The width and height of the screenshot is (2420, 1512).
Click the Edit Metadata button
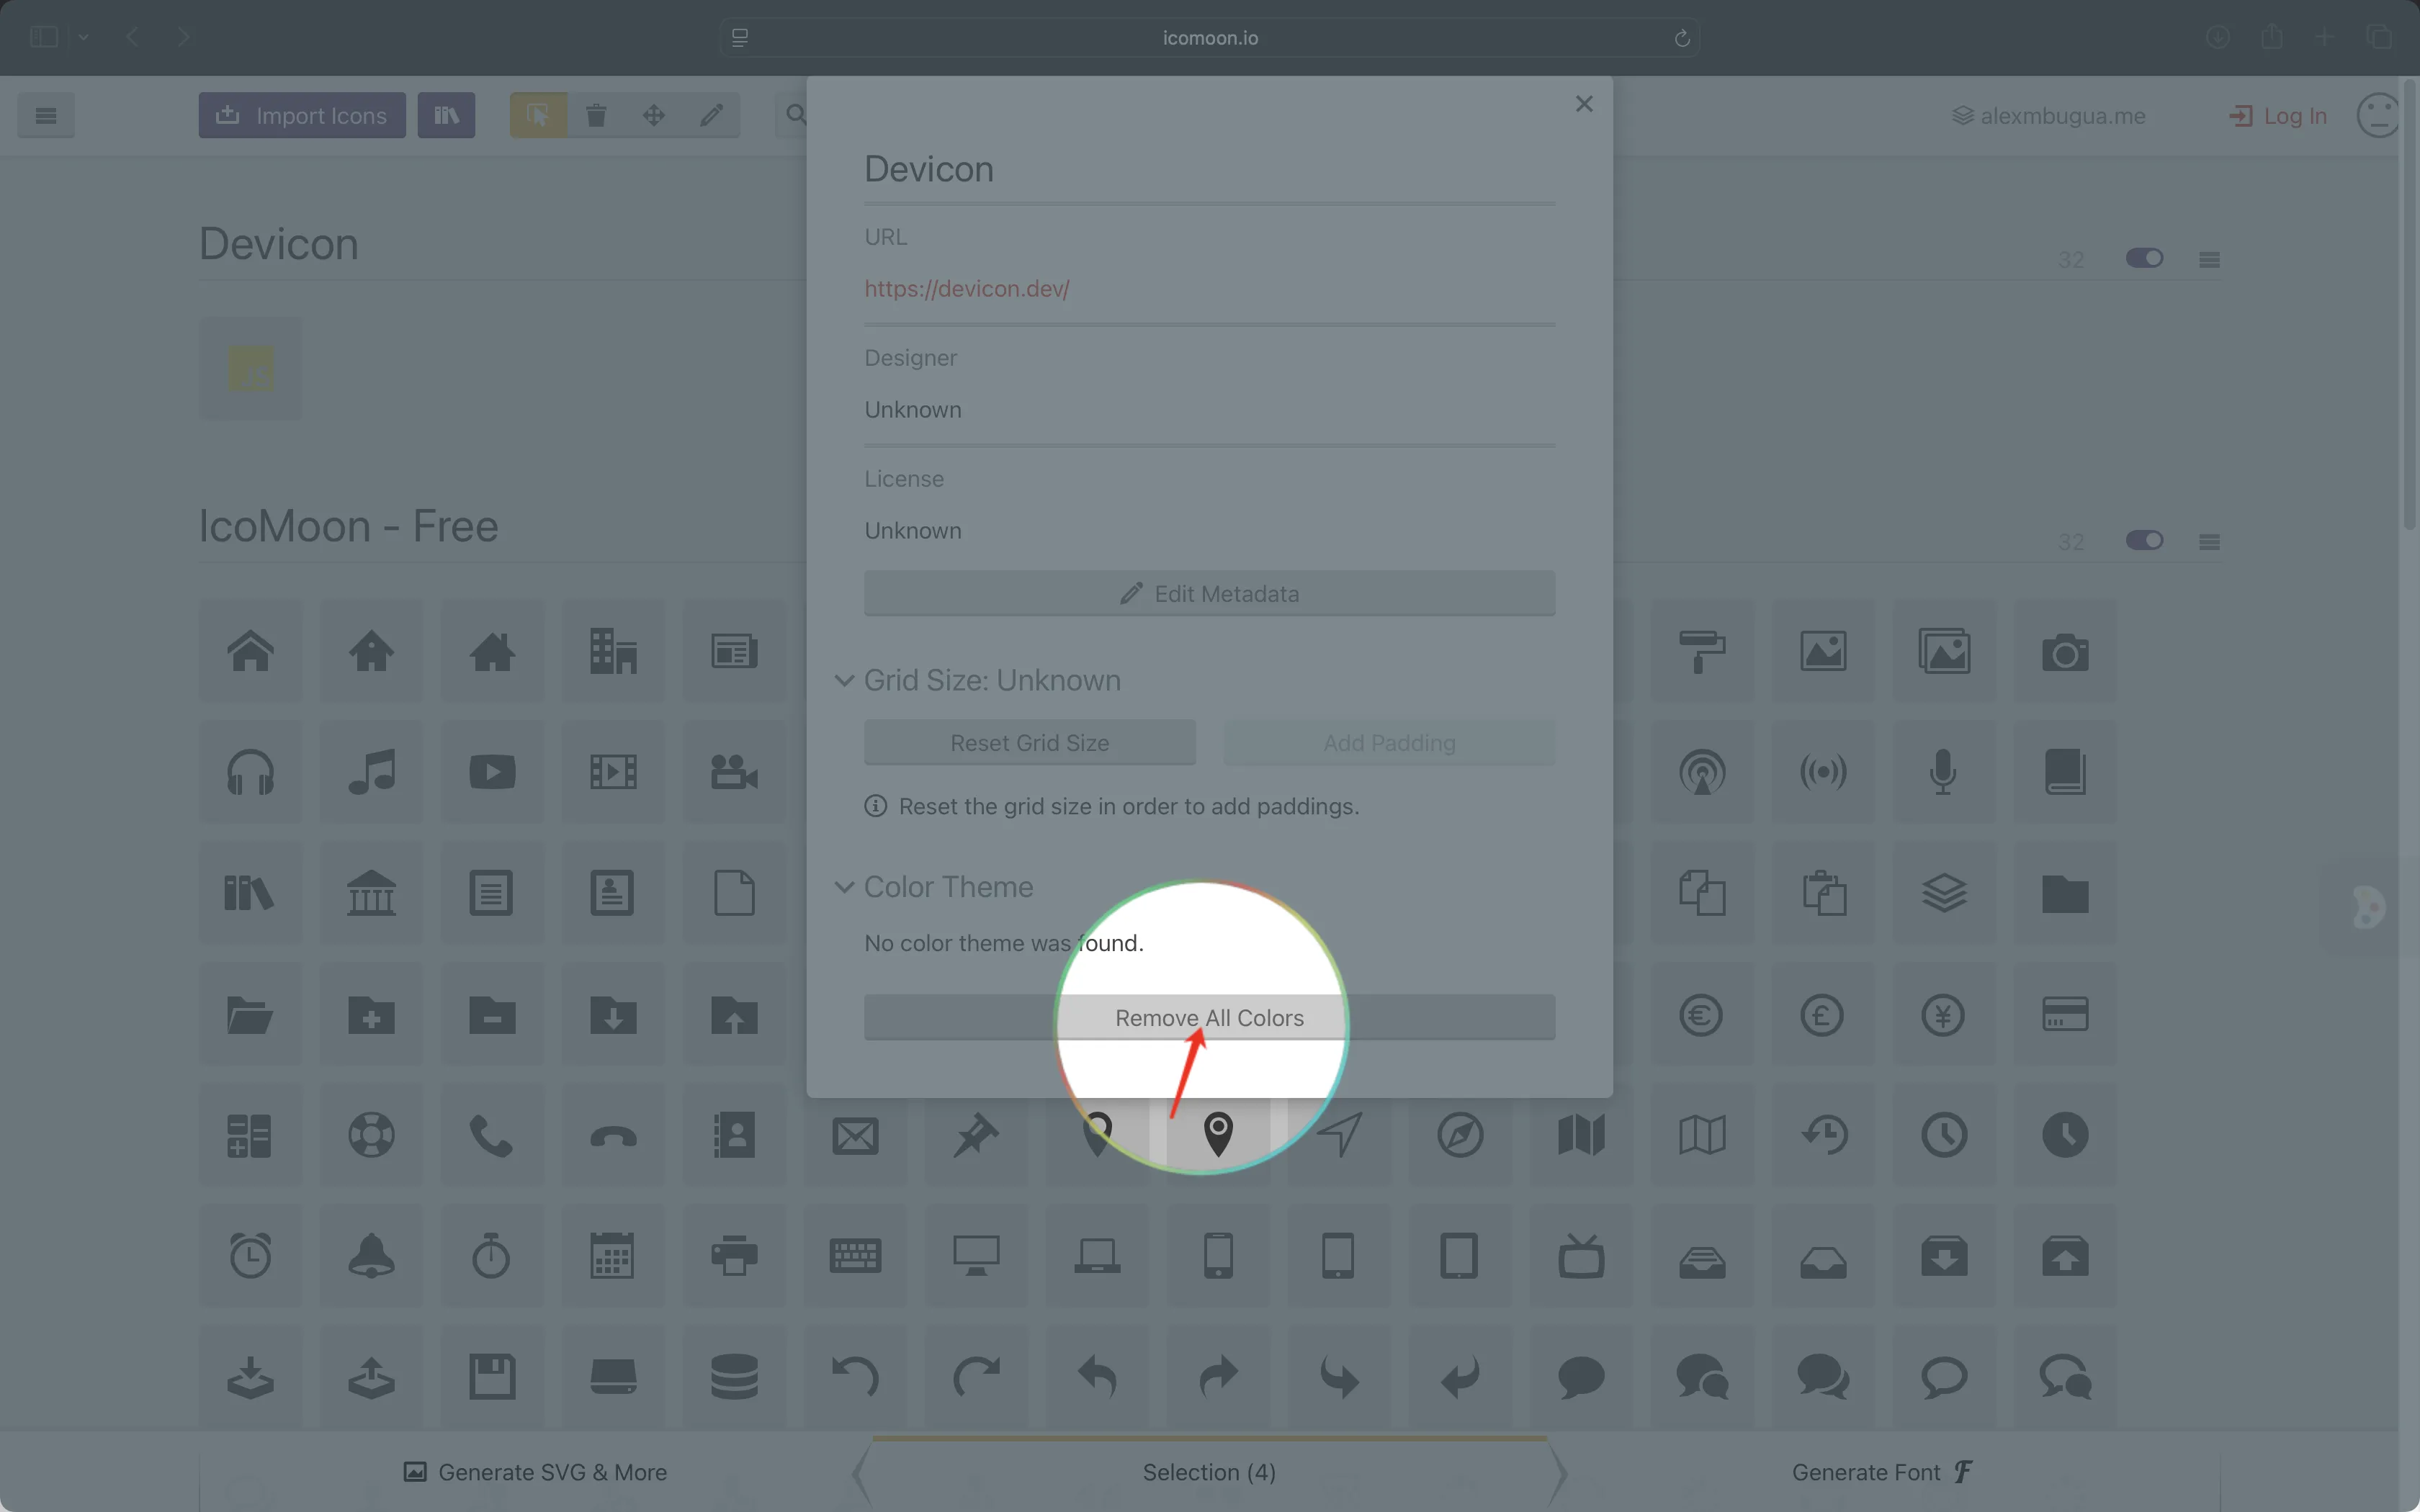pos(1209,593)
